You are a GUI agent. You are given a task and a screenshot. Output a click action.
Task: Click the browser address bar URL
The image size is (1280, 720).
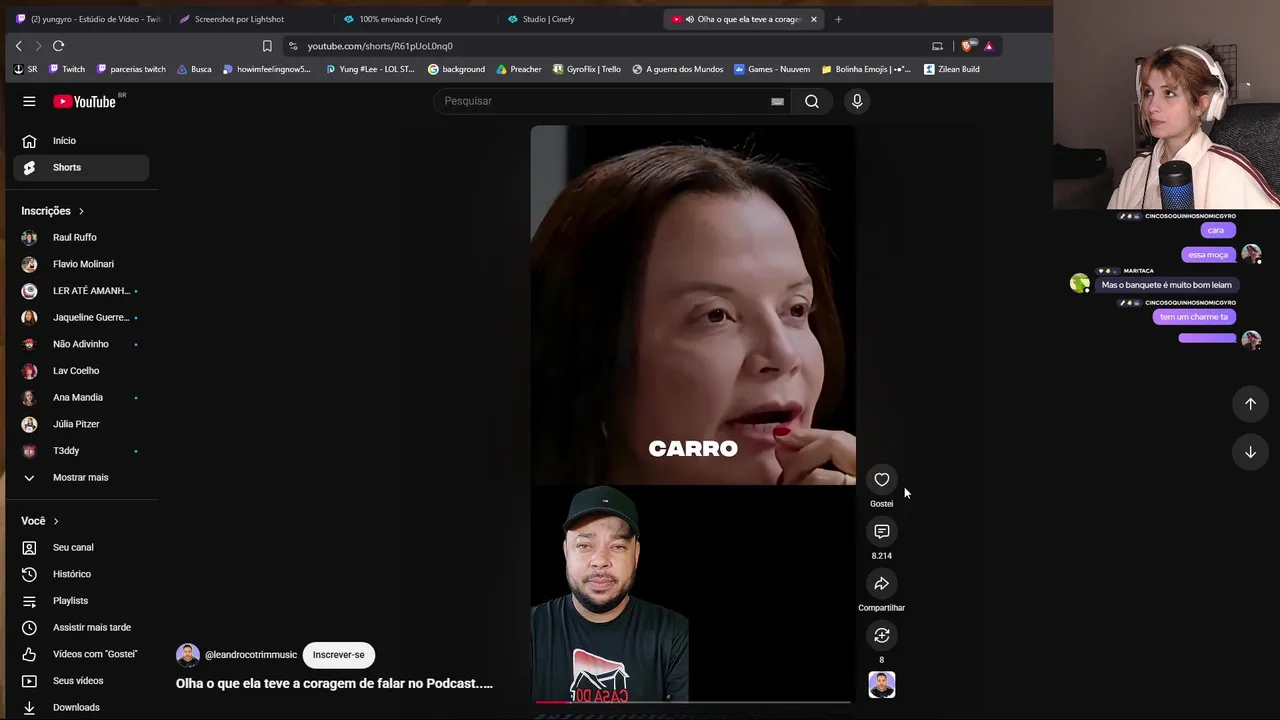tap(380, 46)
